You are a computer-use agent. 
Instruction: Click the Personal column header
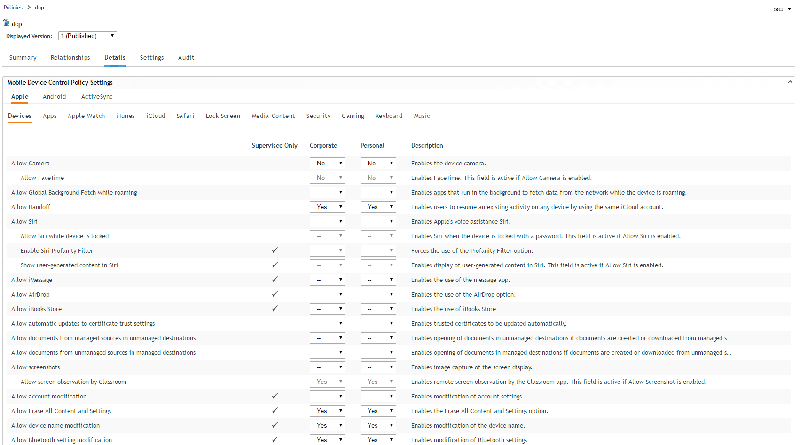click(372, 145)
